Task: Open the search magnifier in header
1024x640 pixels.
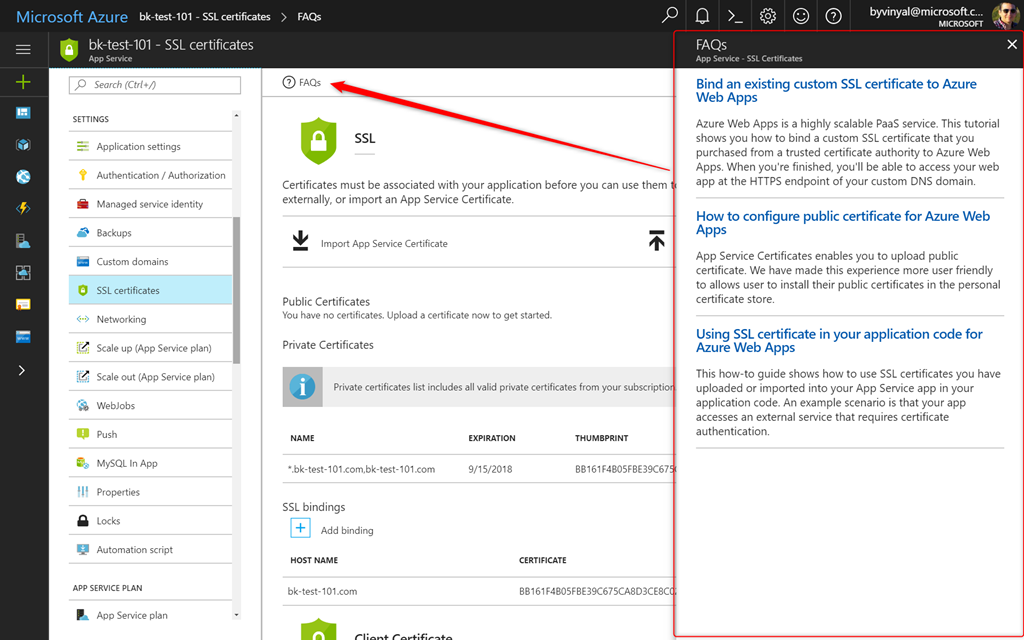Action: click(x=670, y=16)
